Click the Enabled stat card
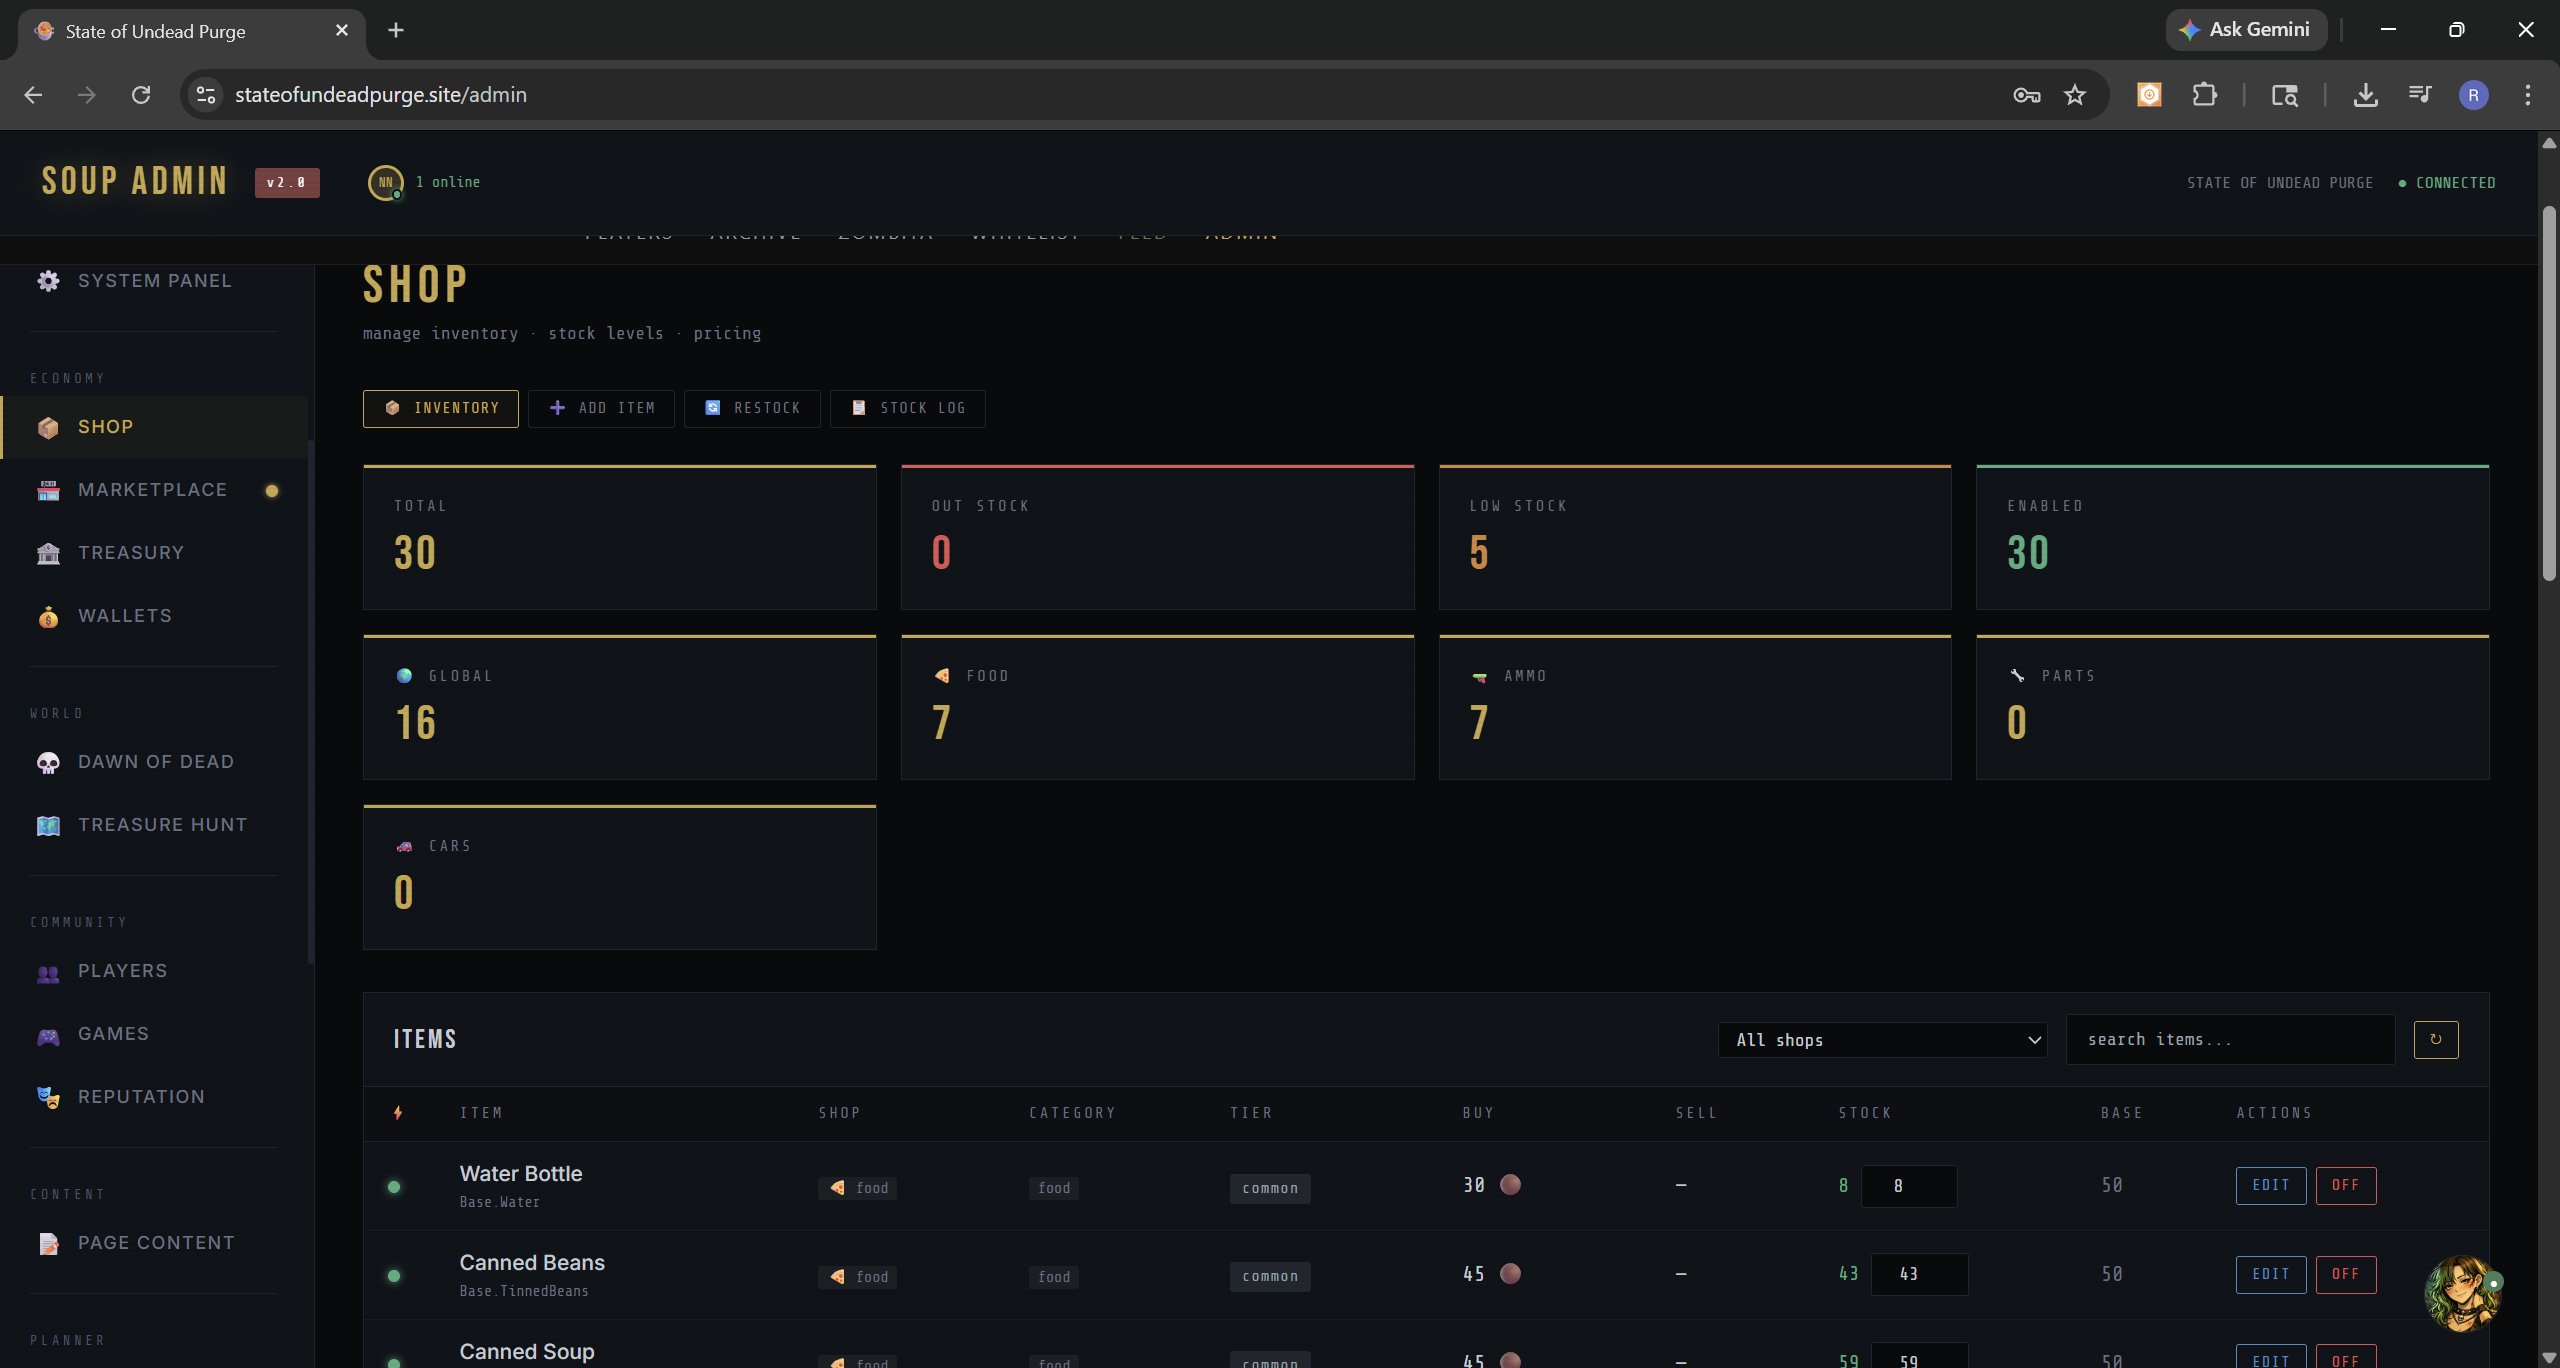Viewport: 2560px width, 1368px height. tap(2232, 537)
